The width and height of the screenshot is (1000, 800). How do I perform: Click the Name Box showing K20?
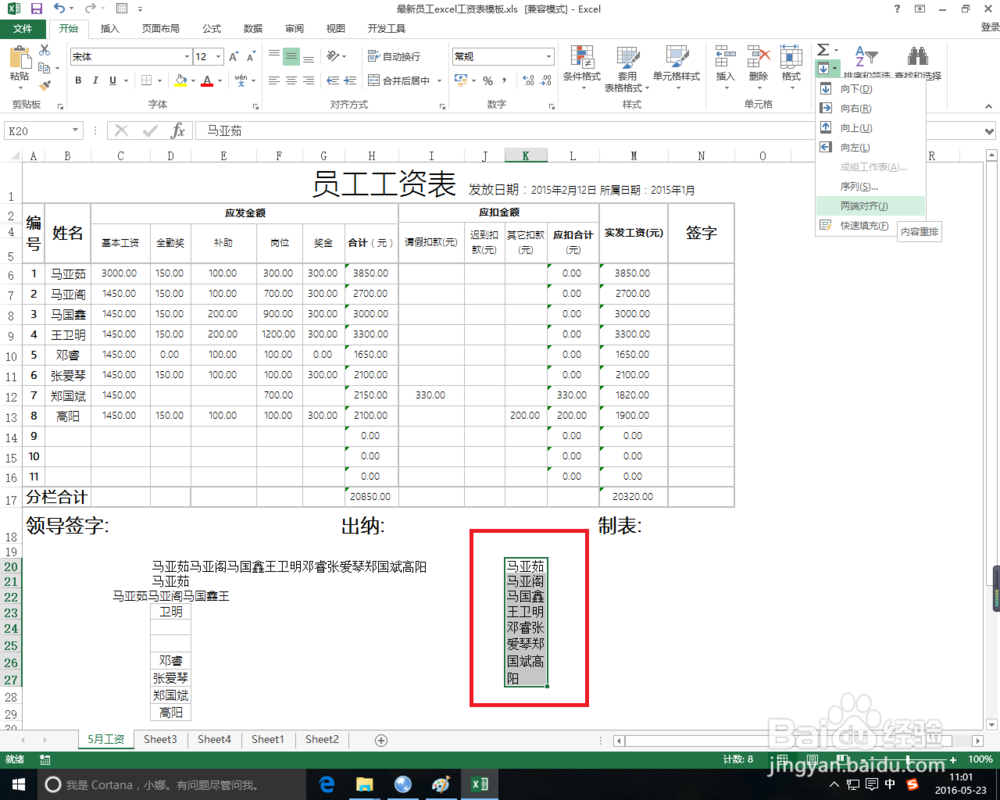(x=37, y=131)
